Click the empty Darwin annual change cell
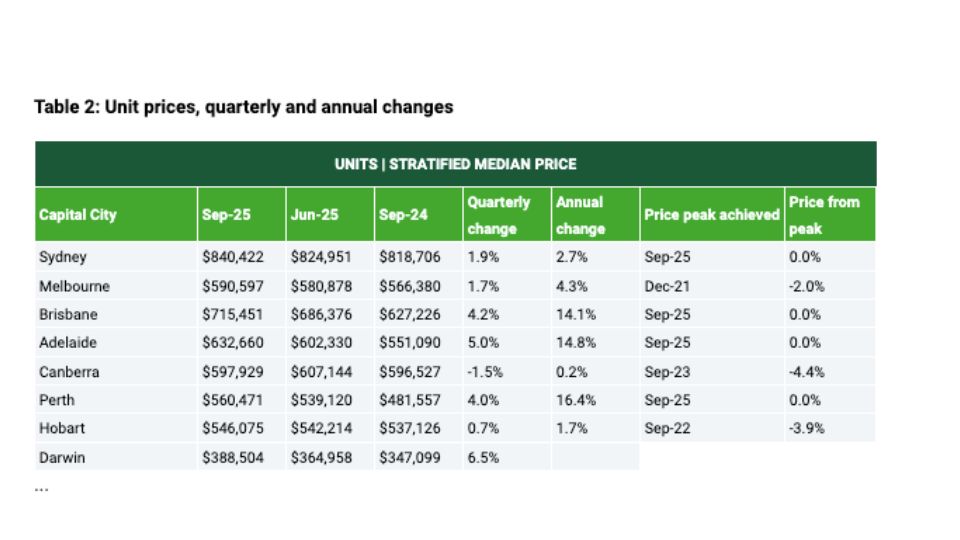Image resolution: width=960 pixels, height=540 pixels. coord(594,457)
